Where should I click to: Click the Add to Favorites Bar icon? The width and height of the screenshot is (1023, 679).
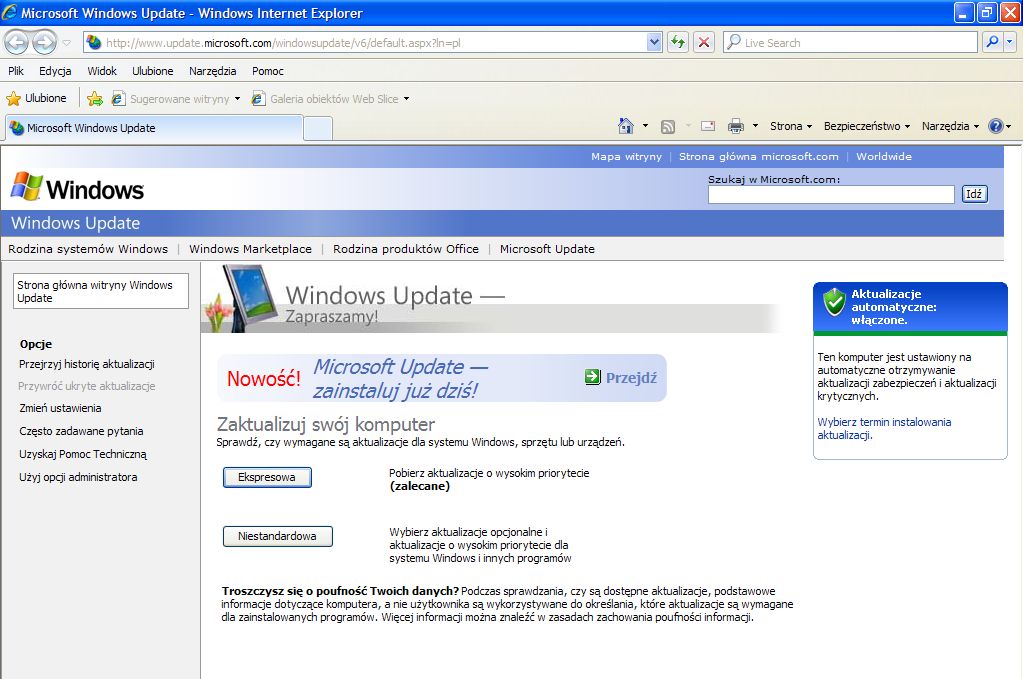coord(95,98)
